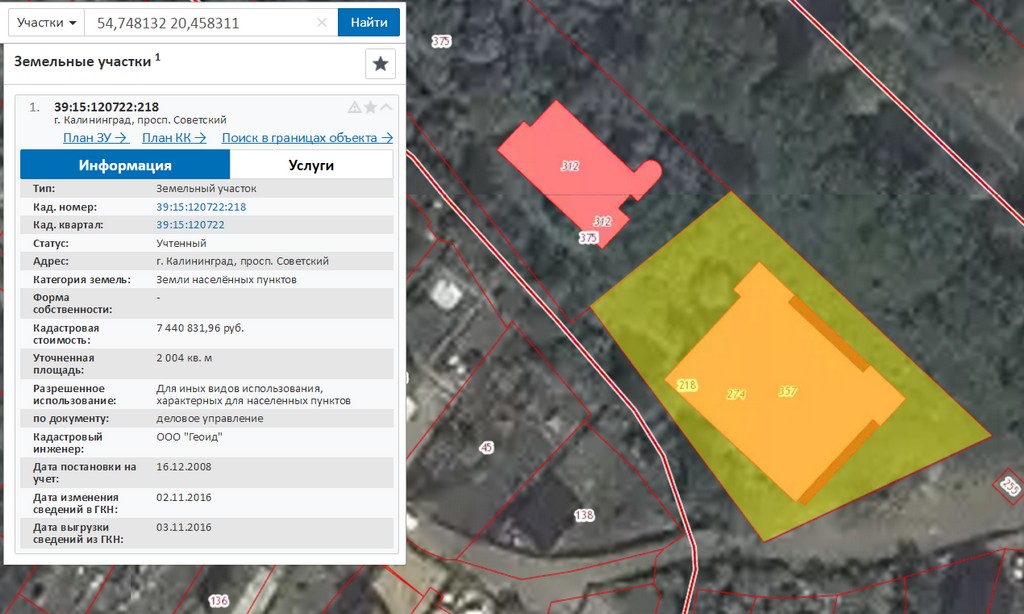This screenshot has height=614, width=1024.
Task: Switch to the Услуги tab
Action: (x=311, y=165)
